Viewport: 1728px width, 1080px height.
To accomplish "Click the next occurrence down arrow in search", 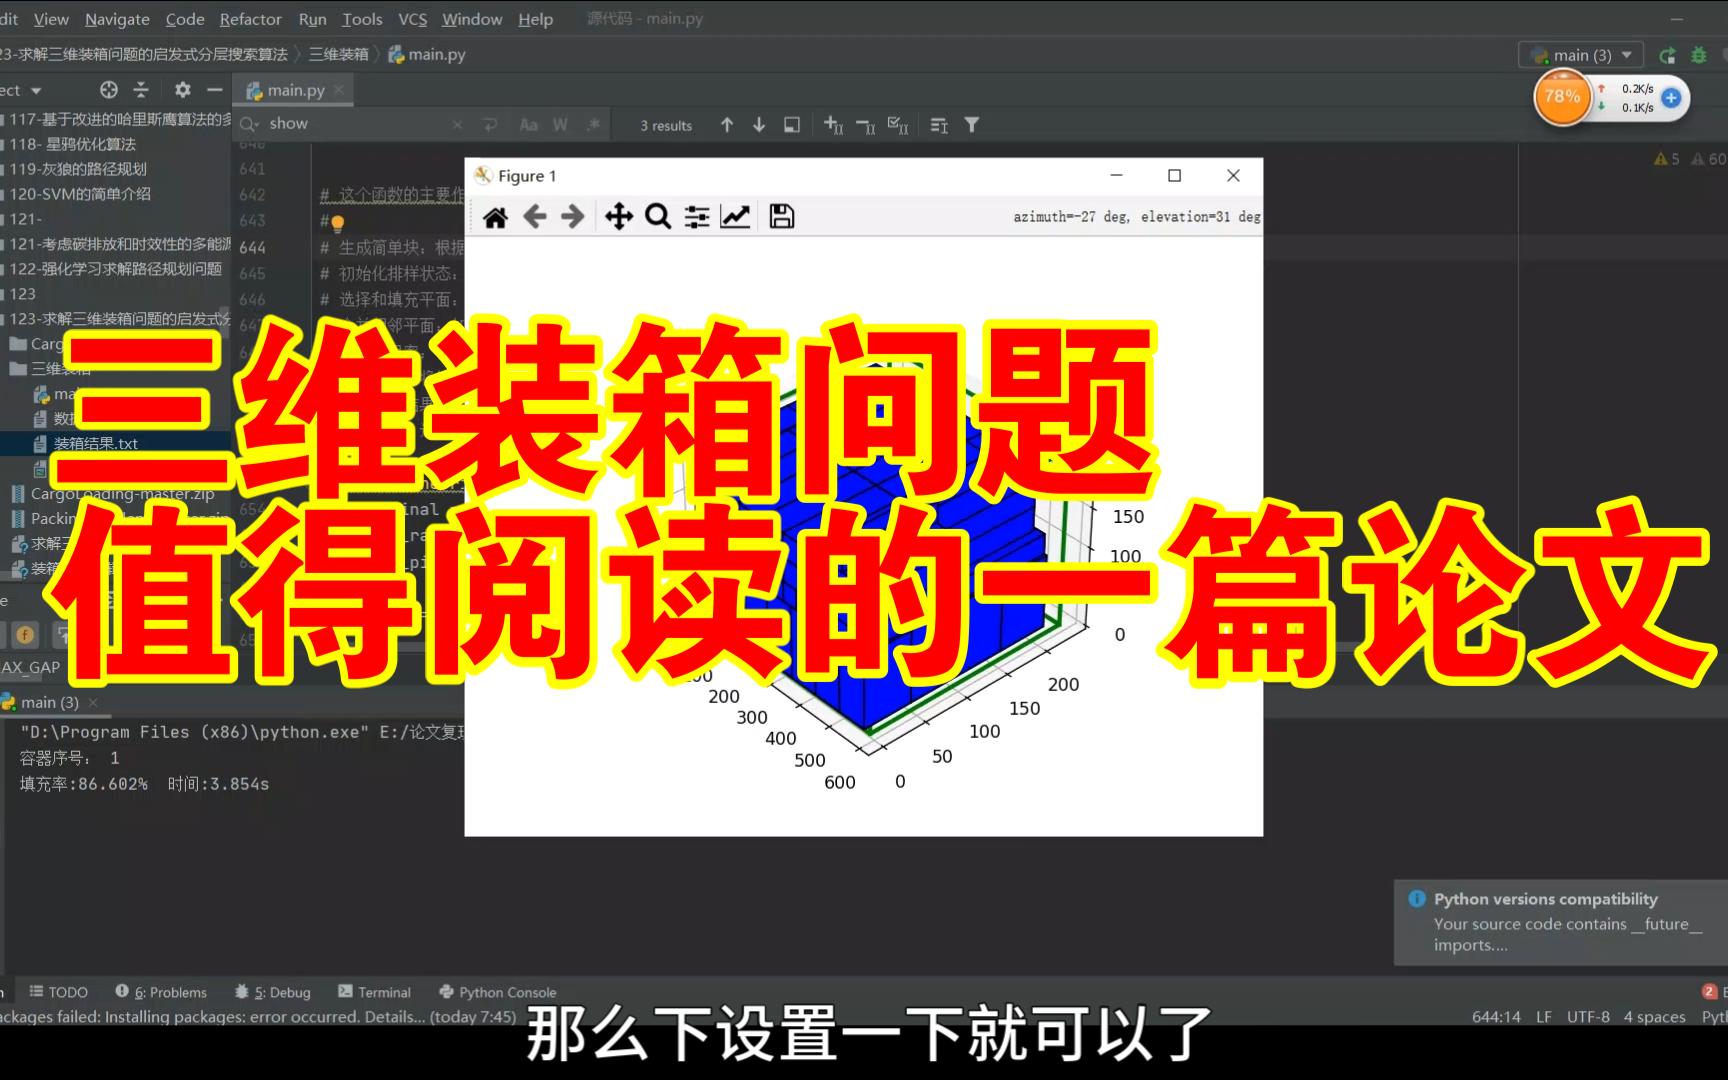I will [x=759, y=124].
